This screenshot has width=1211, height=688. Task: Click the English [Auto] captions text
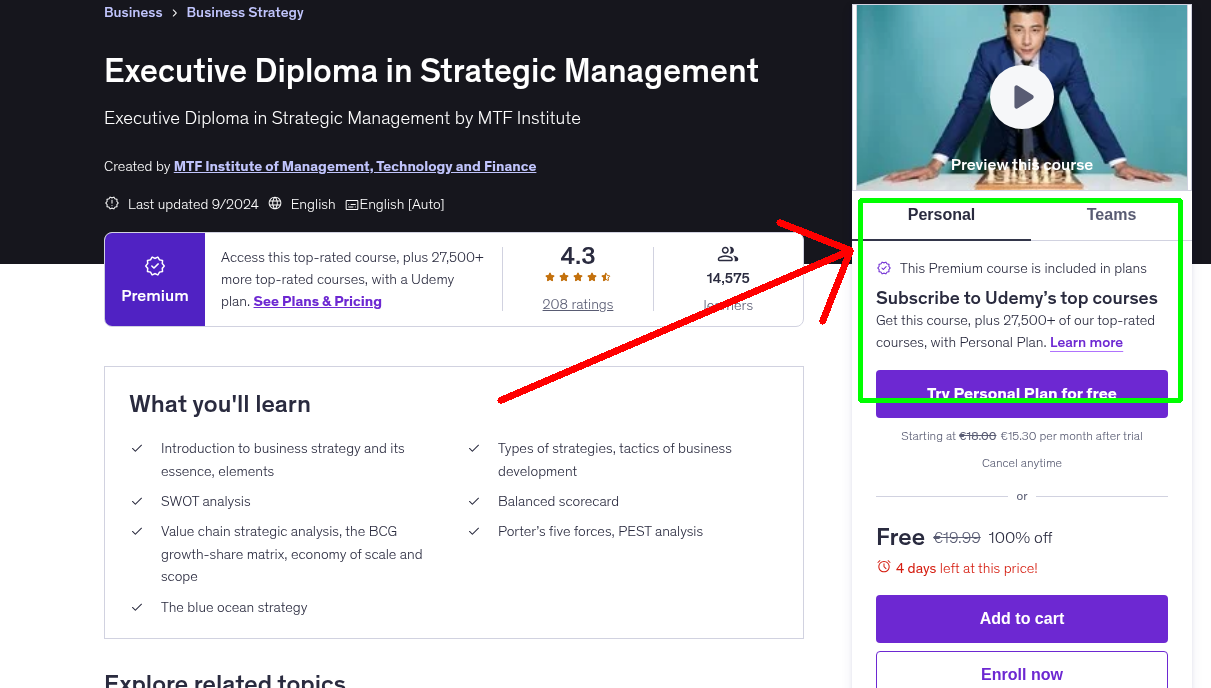click(402, 204)
